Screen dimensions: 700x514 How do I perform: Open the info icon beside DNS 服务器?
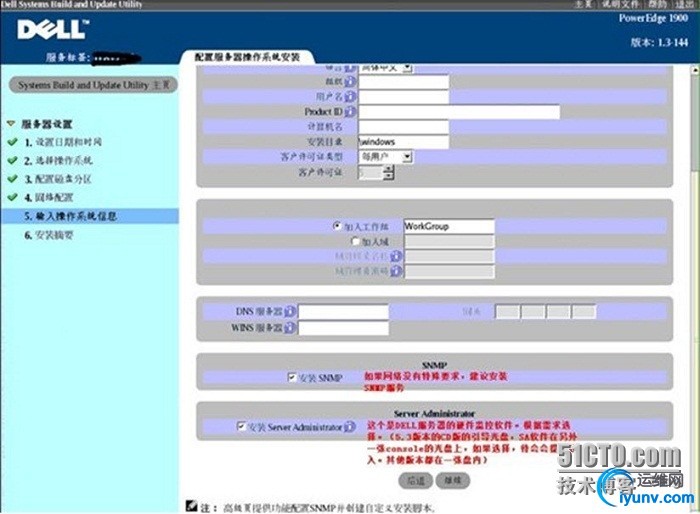(x=290, y=312)
